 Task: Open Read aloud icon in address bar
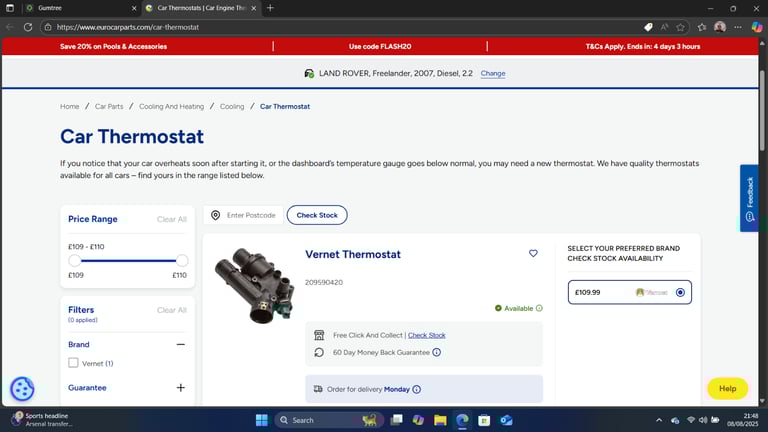point(664,27)
